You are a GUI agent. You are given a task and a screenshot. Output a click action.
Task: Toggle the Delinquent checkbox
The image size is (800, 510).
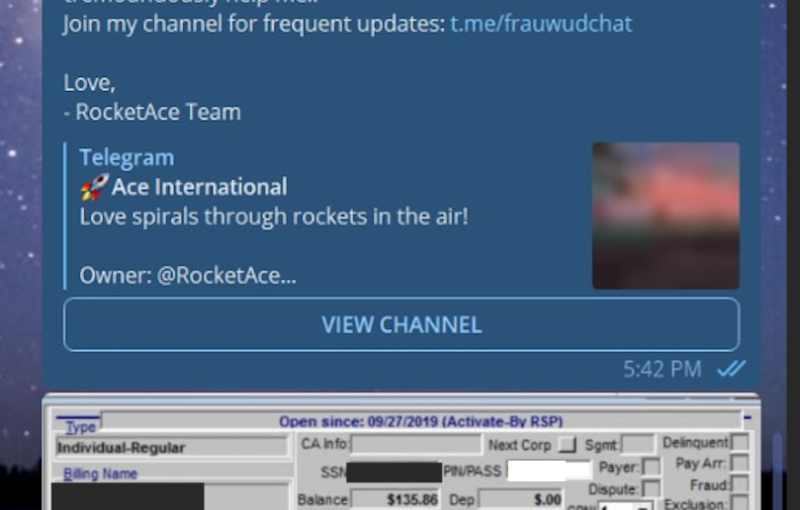click(x=739, y=443)
